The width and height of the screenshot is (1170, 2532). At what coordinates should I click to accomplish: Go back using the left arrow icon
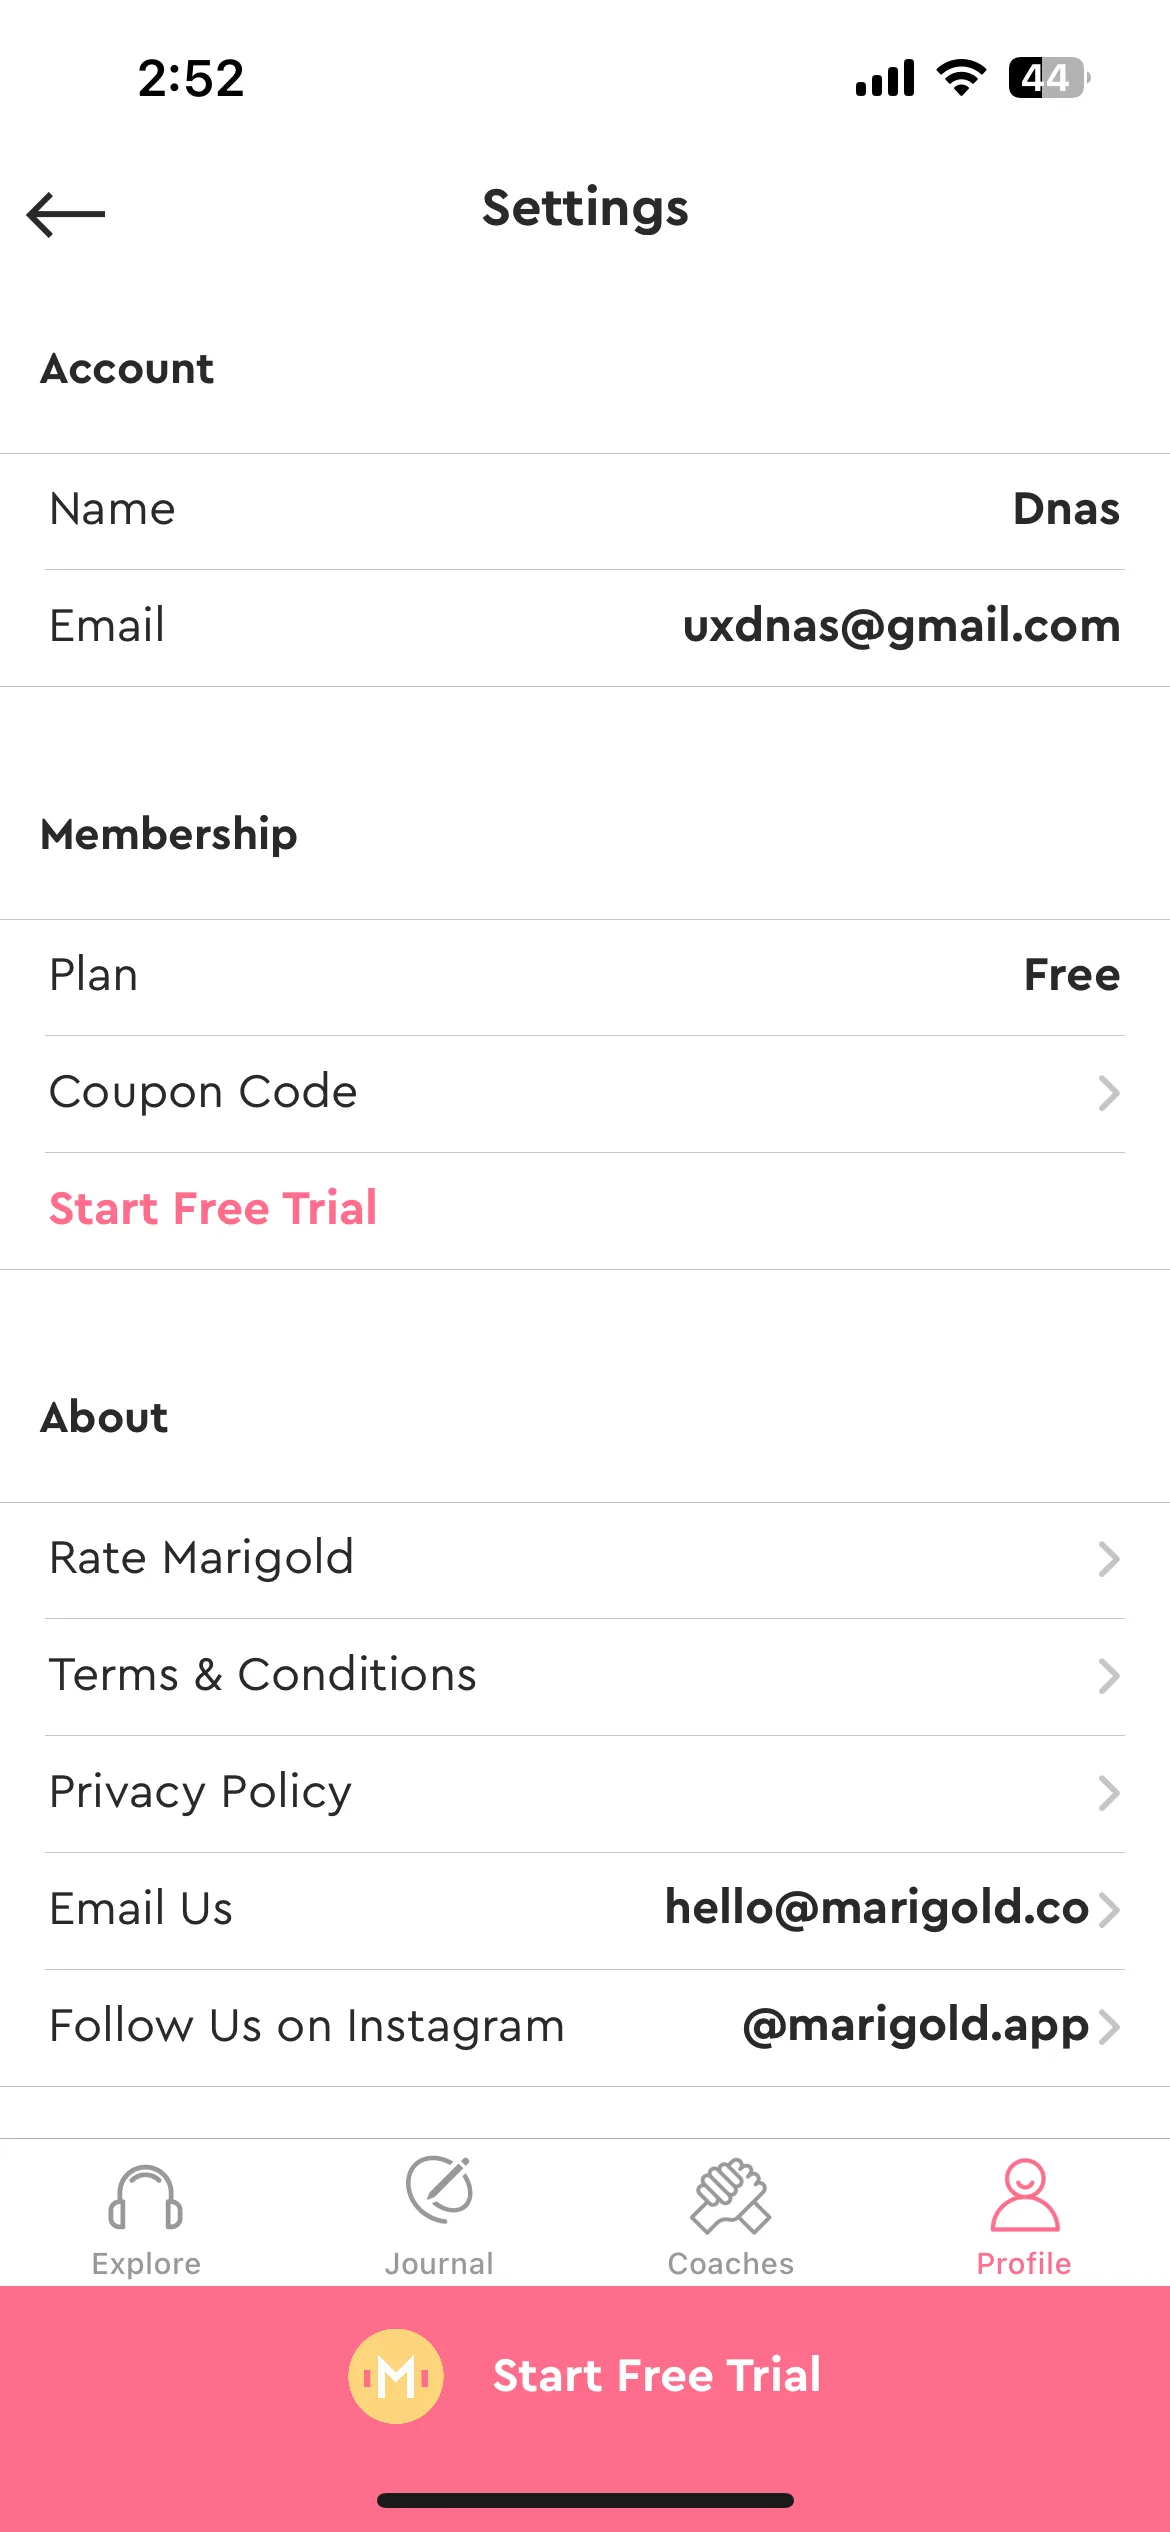pos(66,214)
